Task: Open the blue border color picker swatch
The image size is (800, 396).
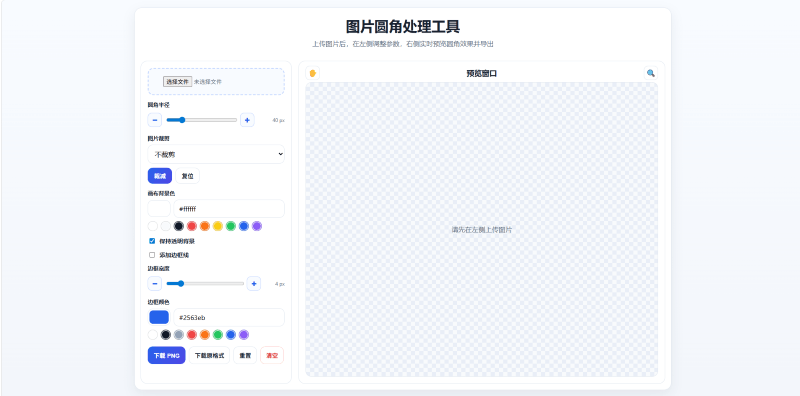Action: click(x=159, y=317)
